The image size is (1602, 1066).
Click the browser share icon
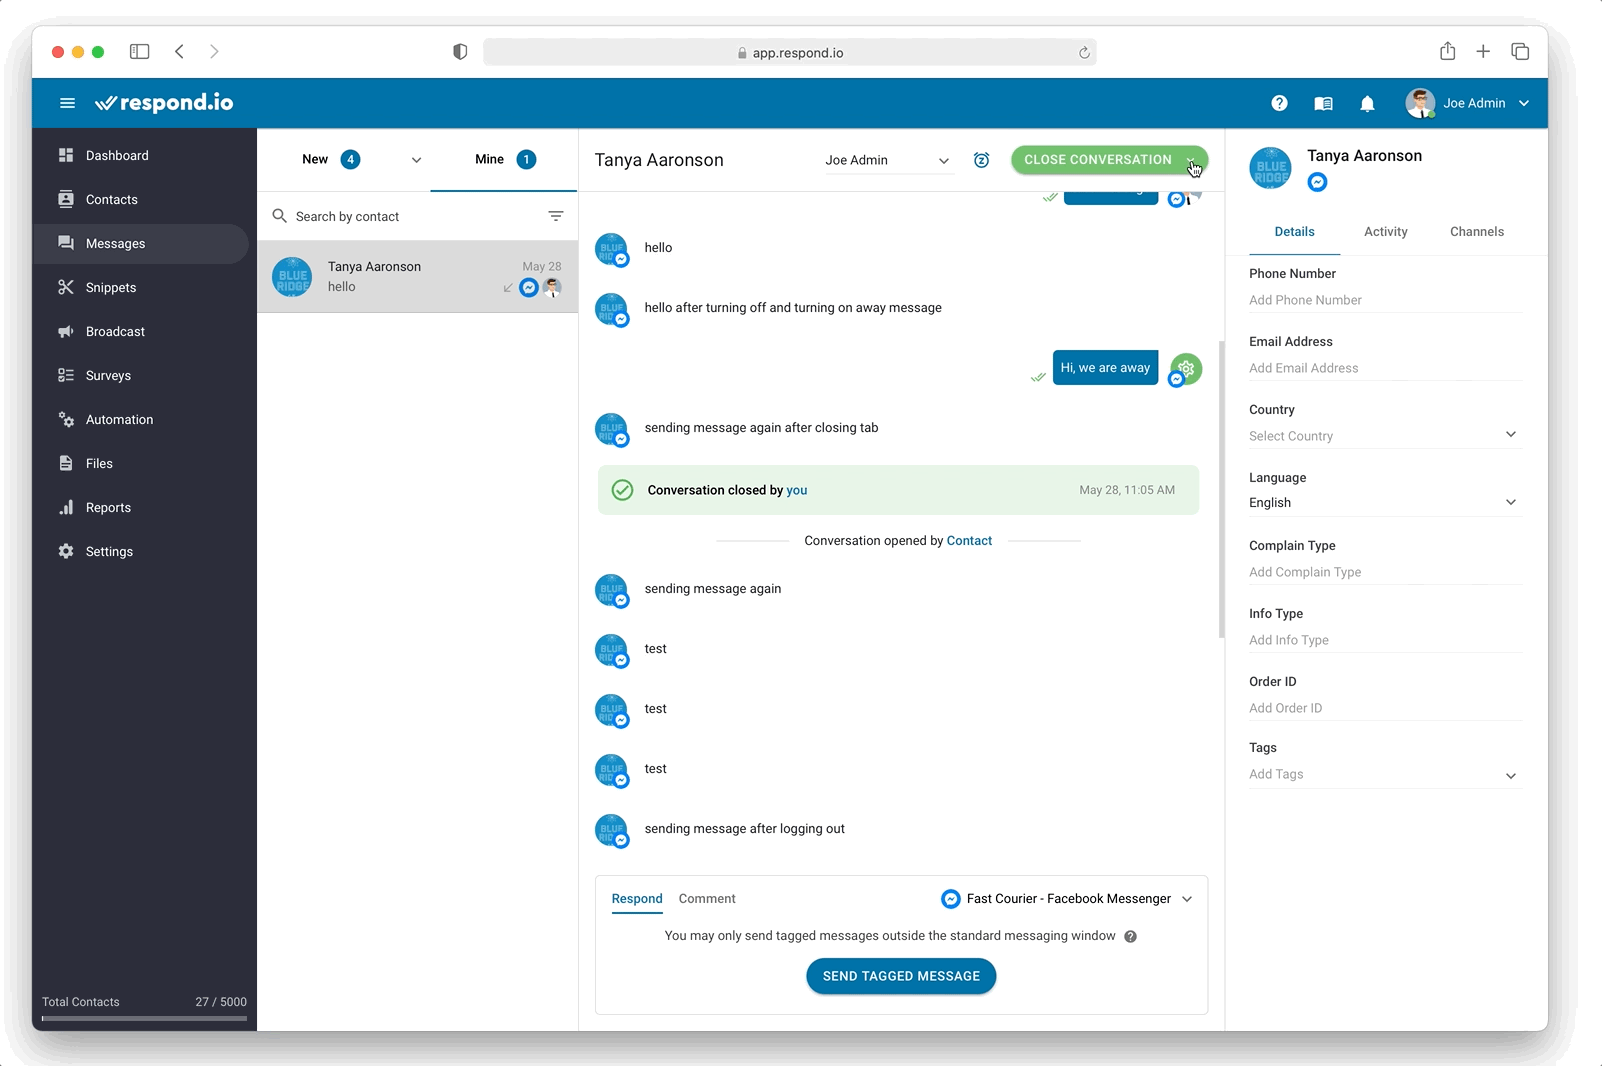[x=1447, y=51]
